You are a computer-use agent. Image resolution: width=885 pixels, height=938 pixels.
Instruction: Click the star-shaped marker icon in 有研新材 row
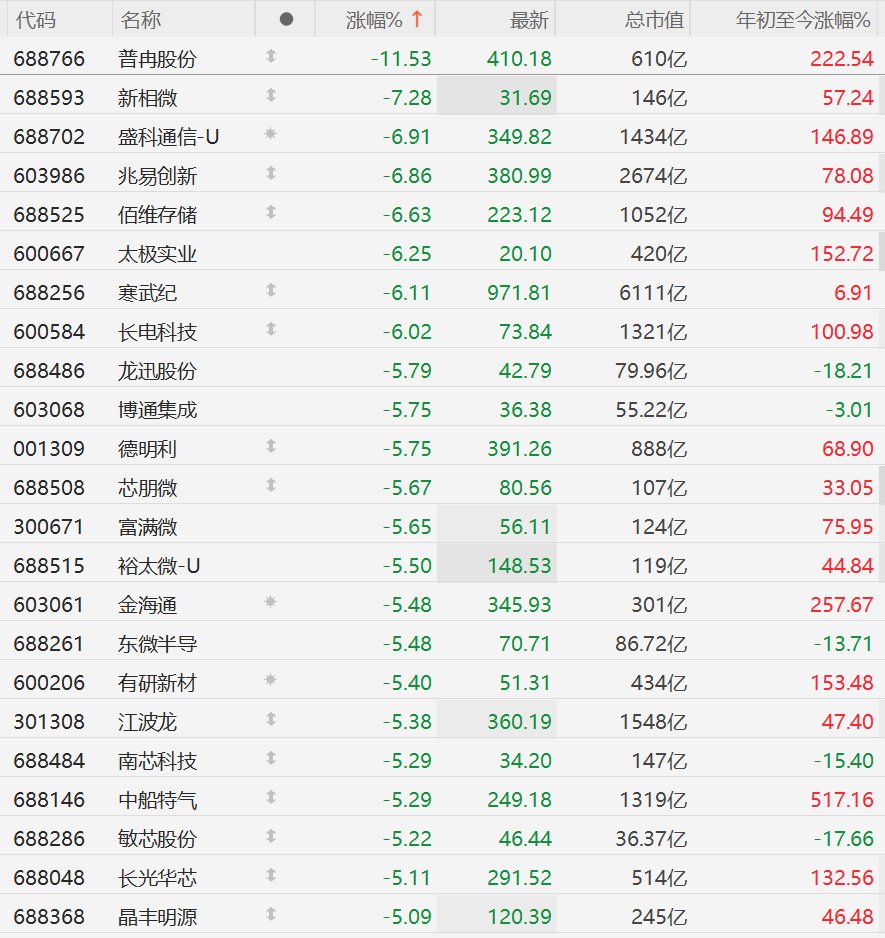tap(270, 680)
